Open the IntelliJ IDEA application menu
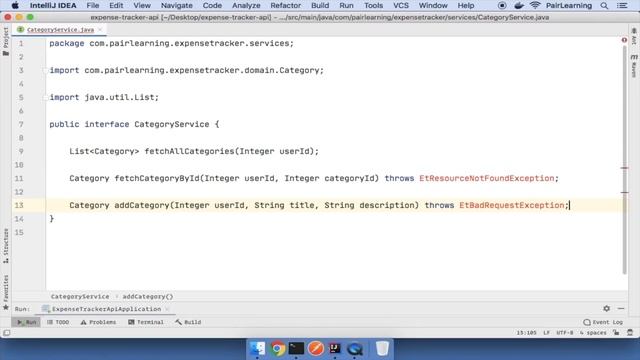The image size is (640, 360). click(53, 5)
